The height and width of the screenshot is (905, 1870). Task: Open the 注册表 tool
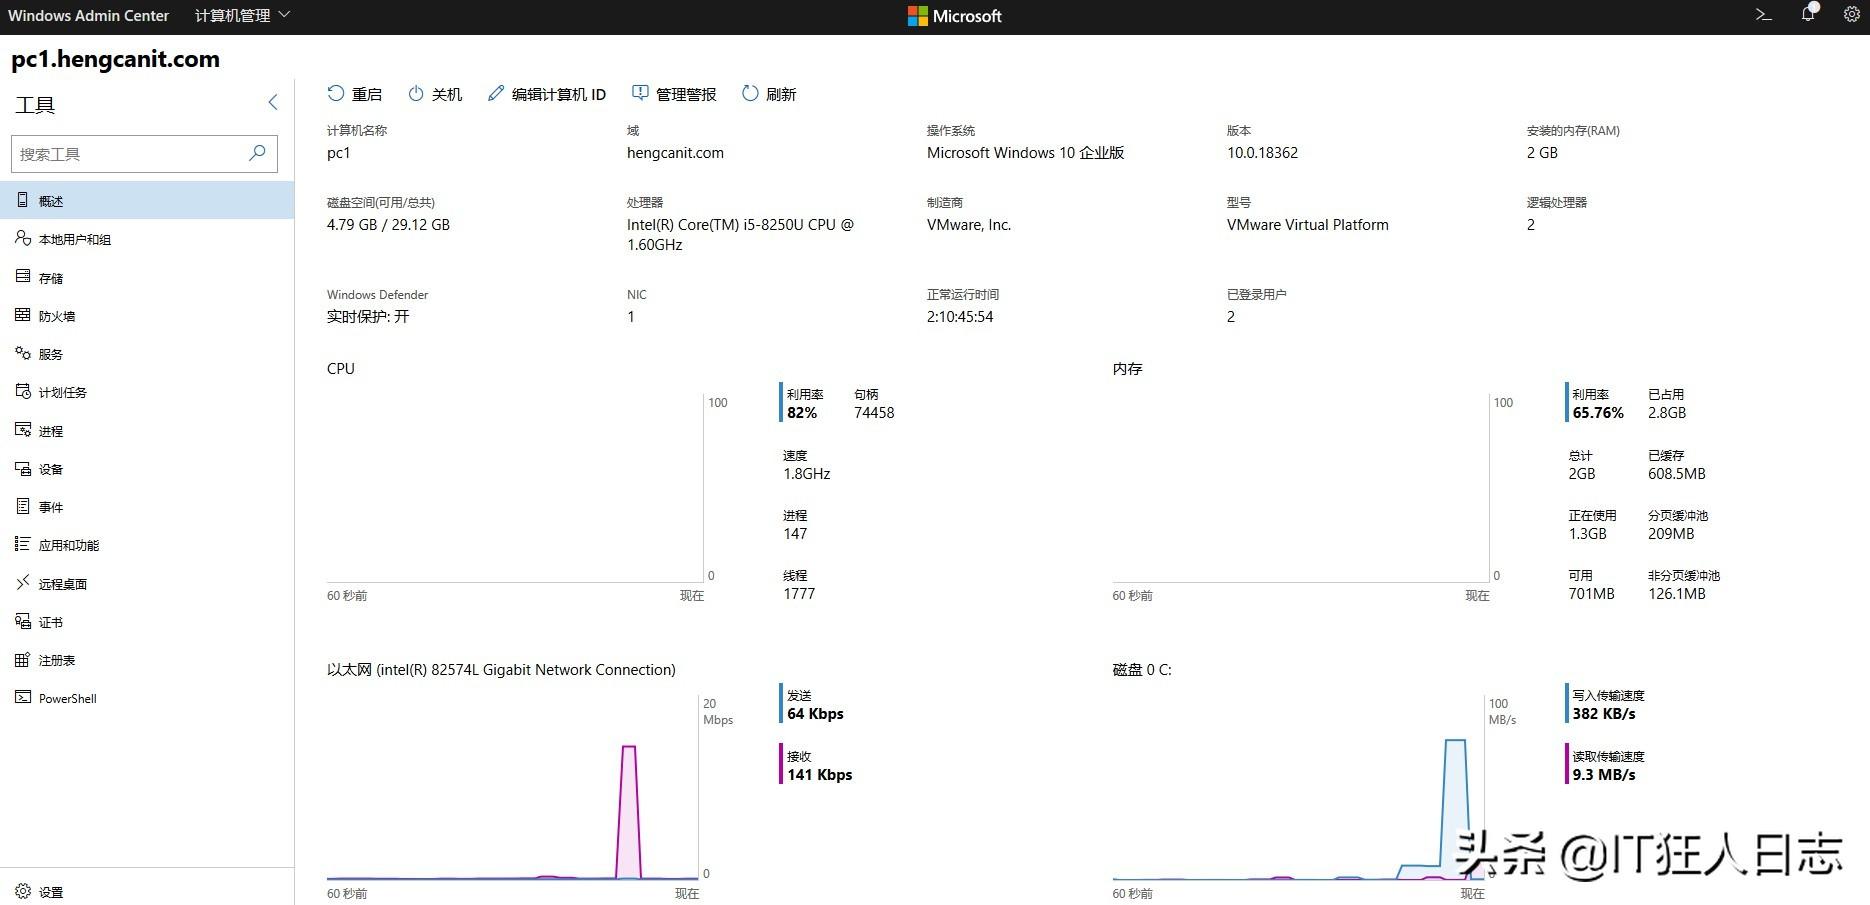click(x=147, y=660)
